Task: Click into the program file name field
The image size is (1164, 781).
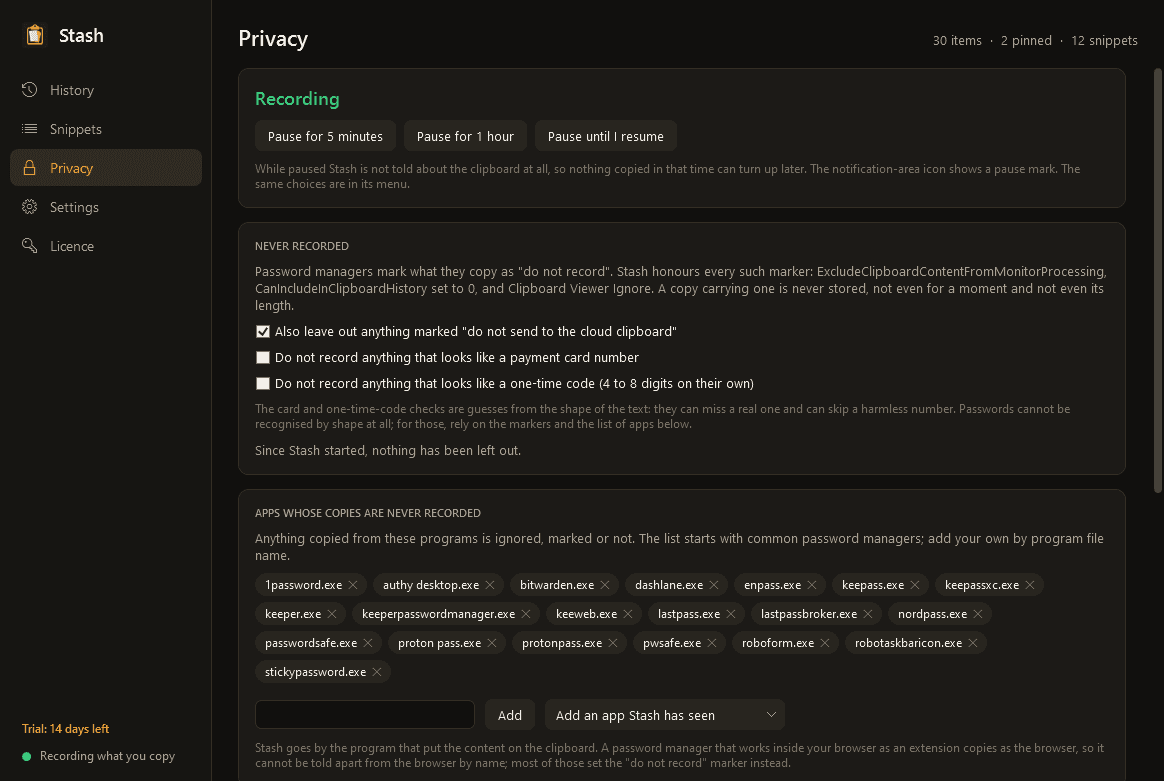Action: 364,715
